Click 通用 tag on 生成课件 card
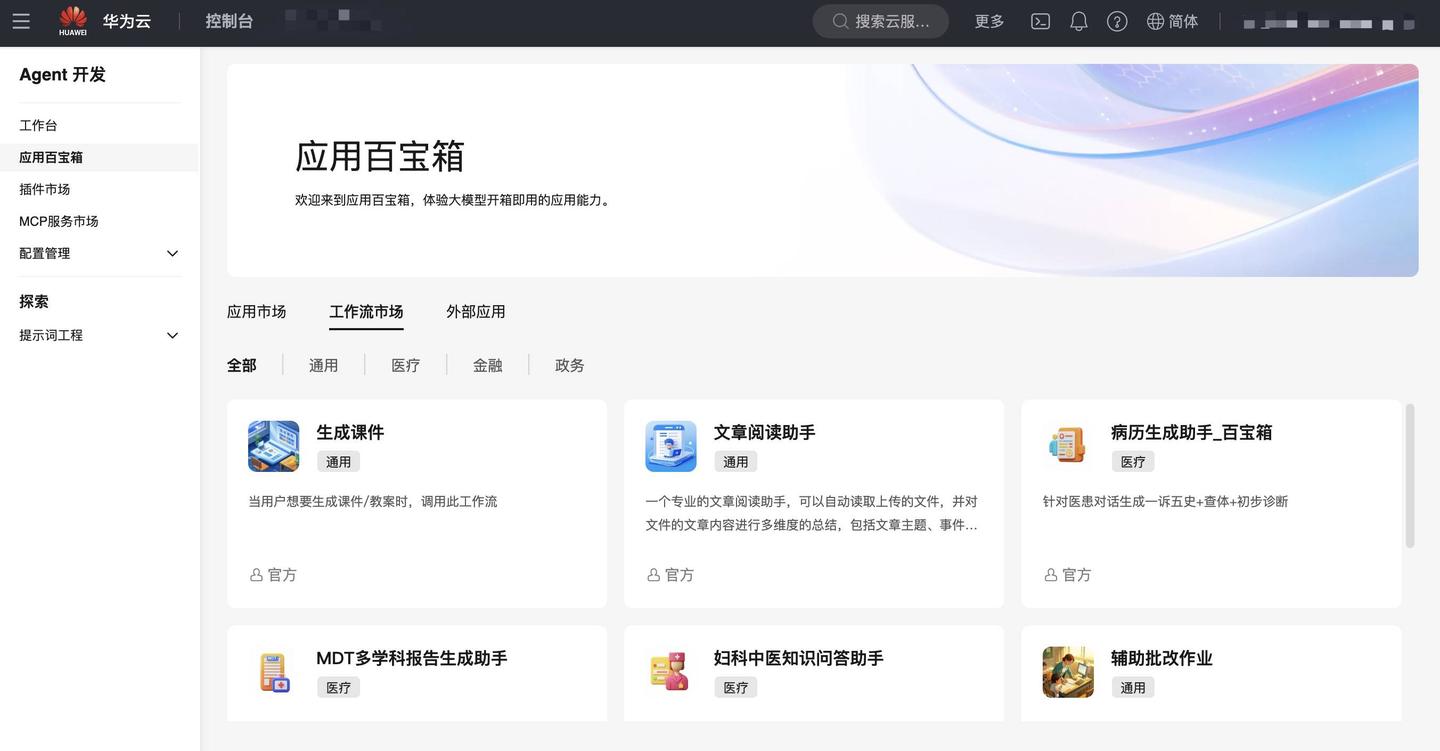The height and width of the screenshot is (751, 1440). 339,462
